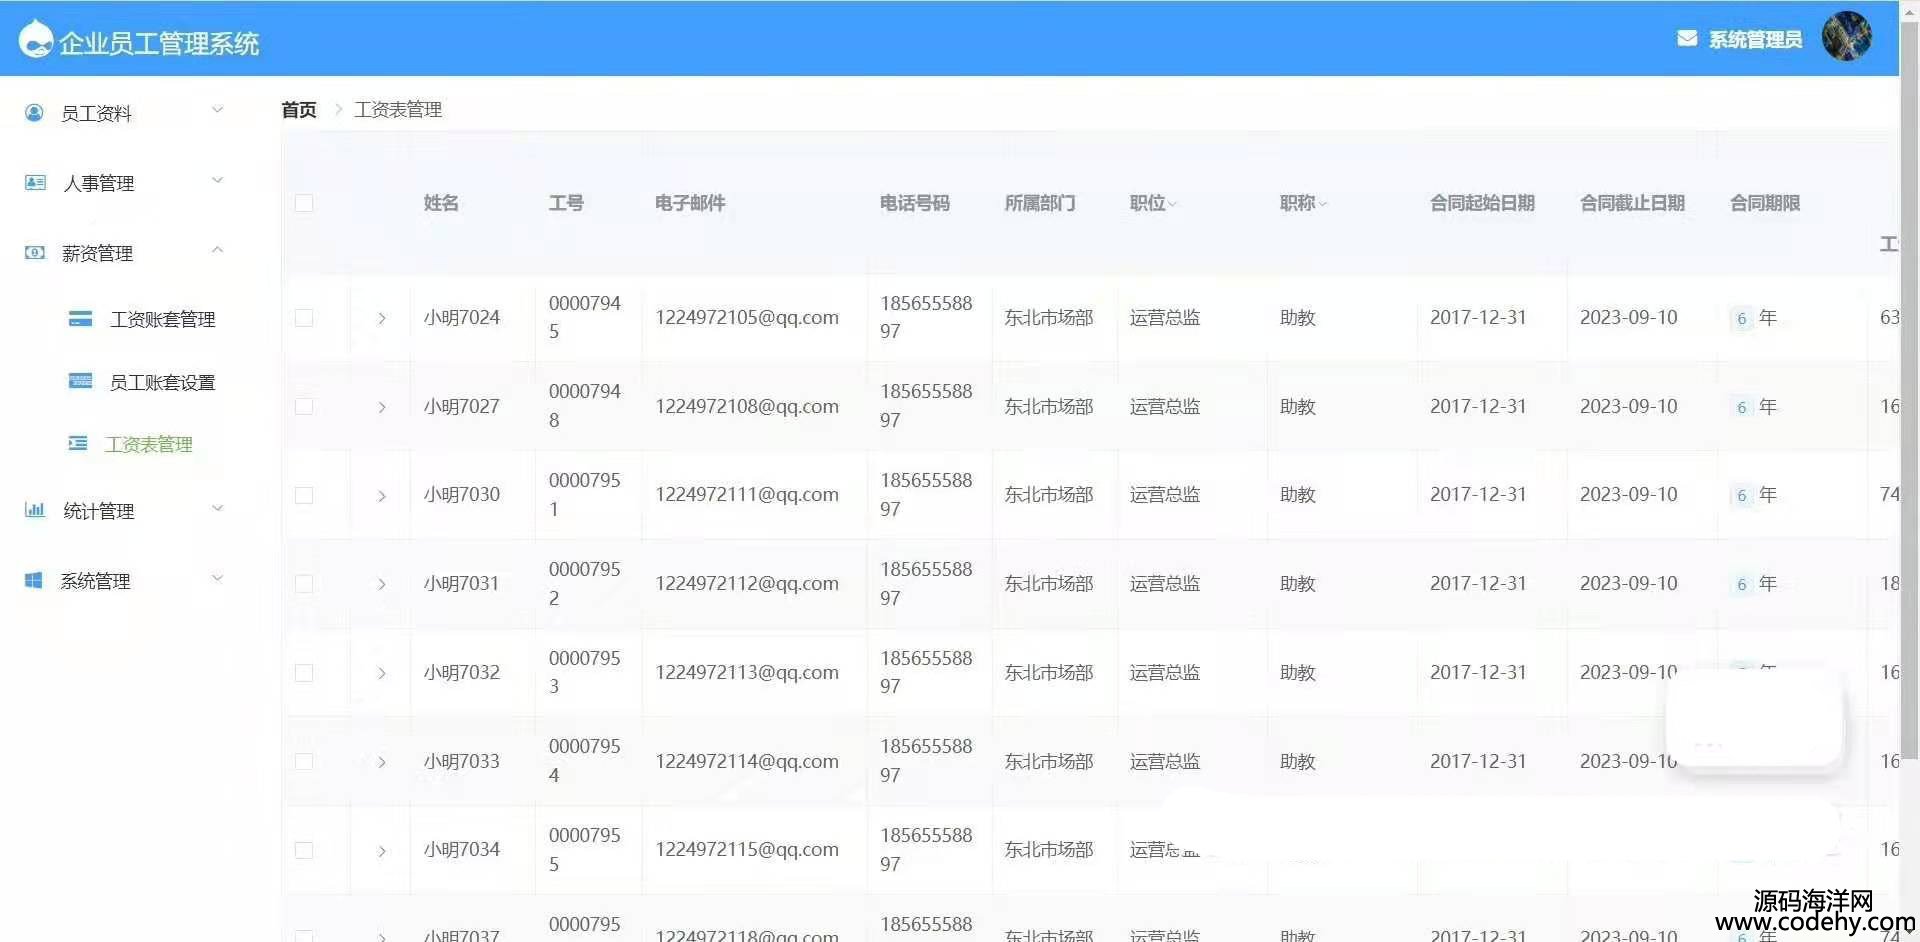Screen dimensions: 1920x942
Task: Expand the row details for 小明7027
Action: click(381, 407)
